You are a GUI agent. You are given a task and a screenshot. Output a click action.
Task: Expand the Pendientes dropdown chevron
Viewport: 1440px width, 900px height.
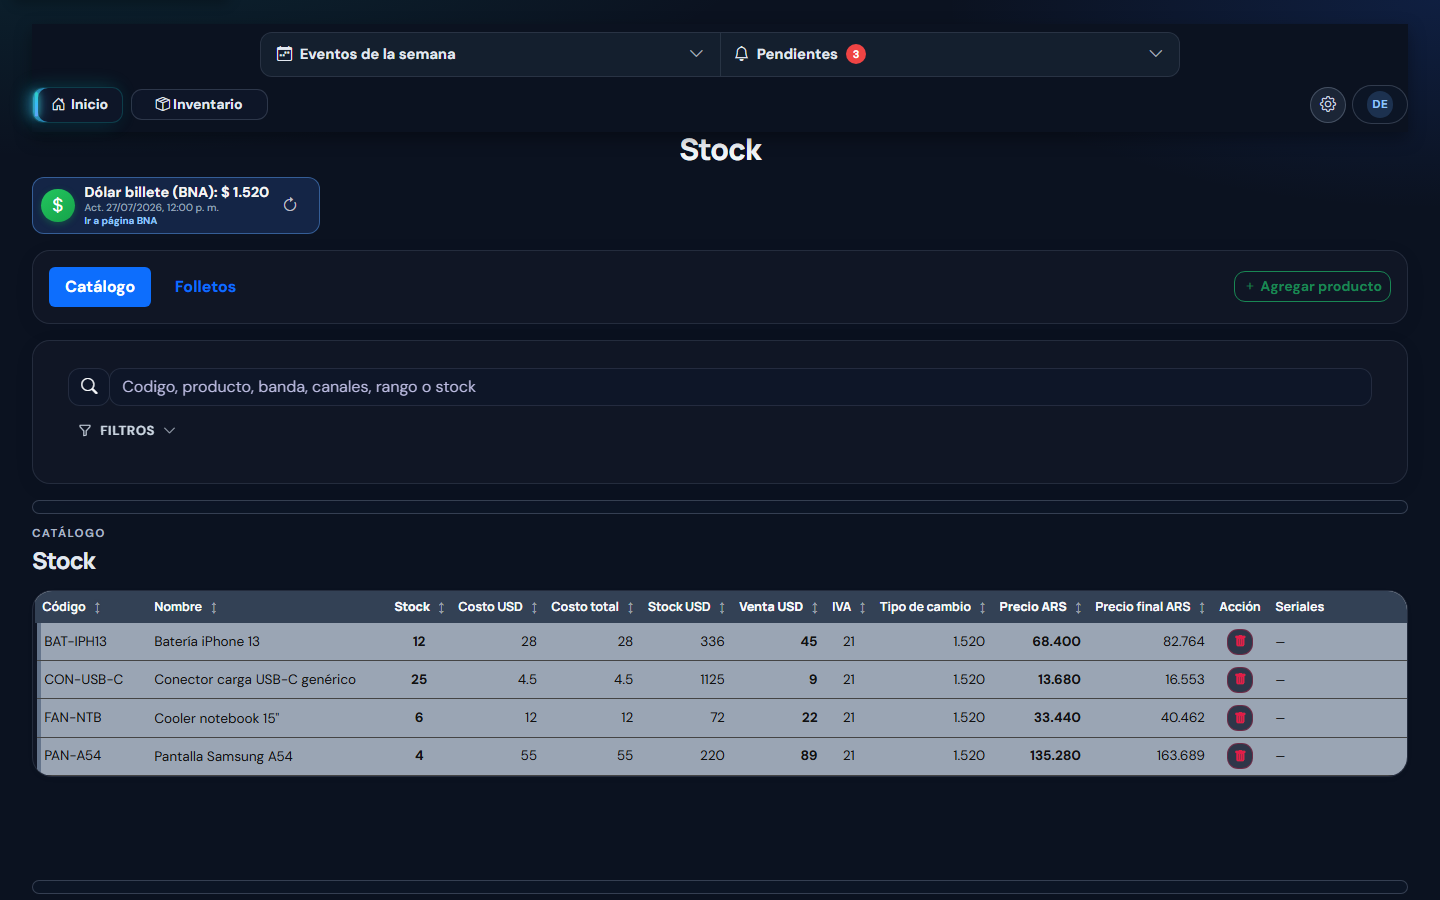pyautogui.click(x=1156, y=54)
